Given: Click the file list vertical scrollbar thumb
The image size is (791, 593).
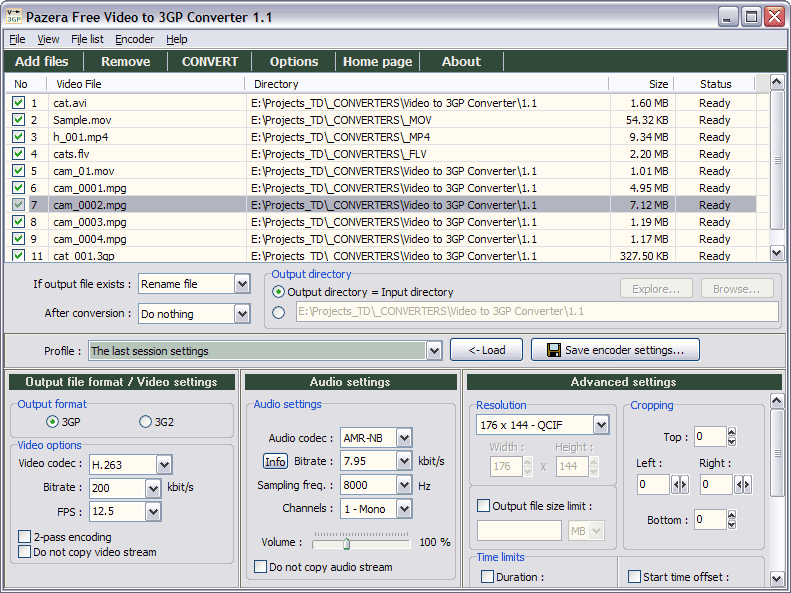Looking at the screenshot, I should 777,160.
